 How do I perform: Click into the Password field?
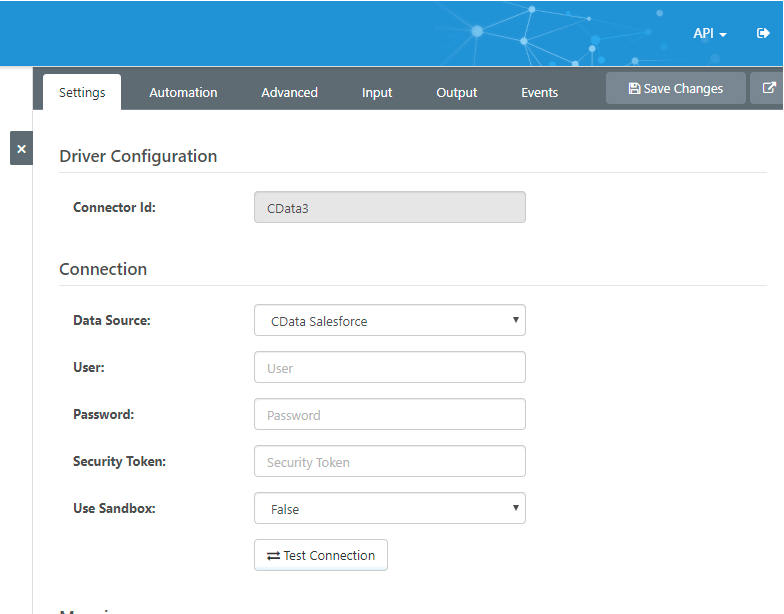[x=389, y=415]
